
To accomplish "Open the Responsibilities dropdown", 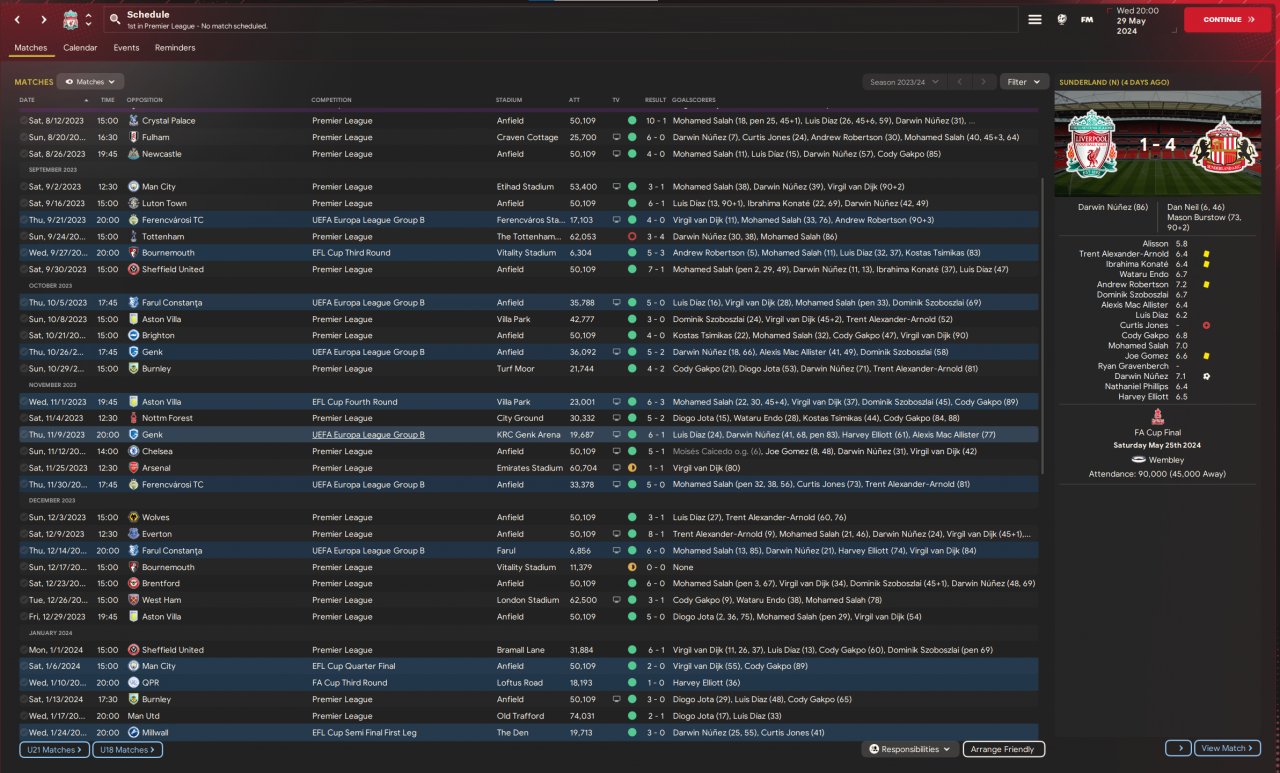I will [909, 749].
